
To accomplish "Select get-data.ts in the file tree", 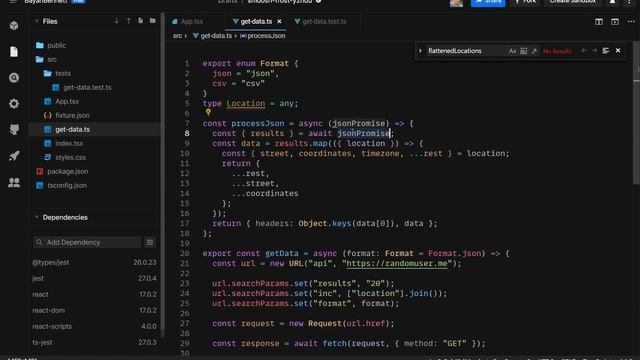I will coord(72,129).
